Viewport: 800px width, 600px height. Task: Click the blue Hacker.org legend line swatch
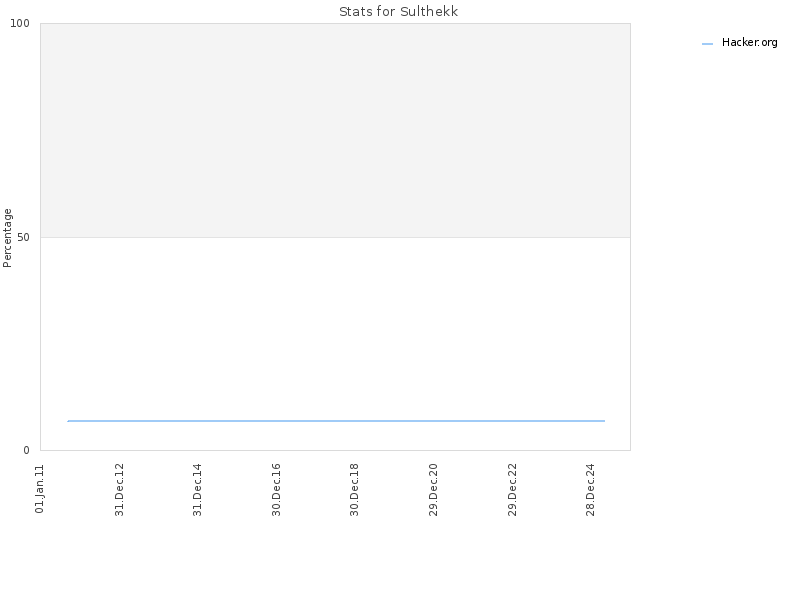point(707,44)
